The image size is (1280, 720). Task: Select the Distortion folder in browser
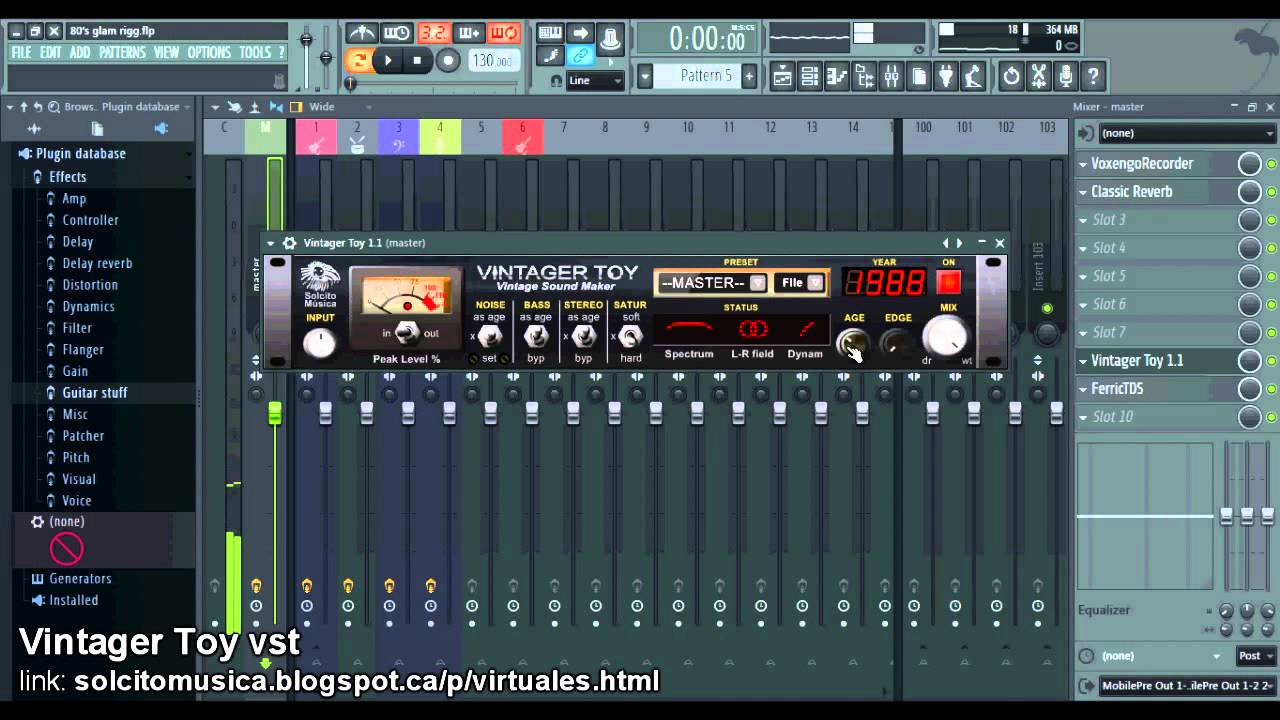pyautogui.click(x=90, y=285)
